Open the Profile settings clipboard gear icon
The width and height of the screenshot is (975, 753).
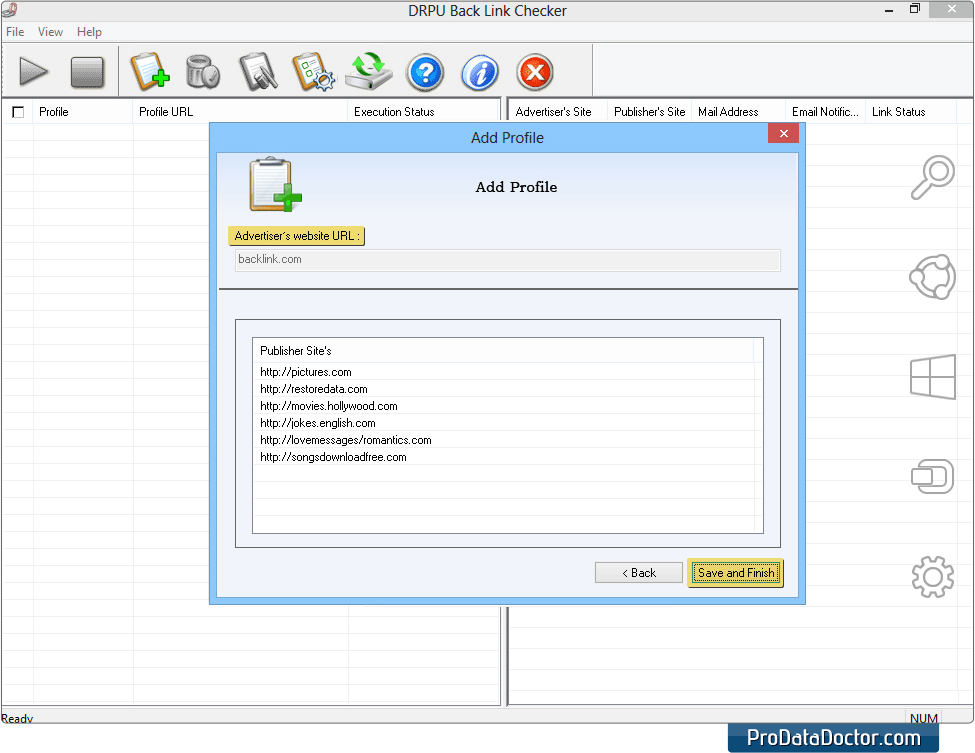[313, 72]
